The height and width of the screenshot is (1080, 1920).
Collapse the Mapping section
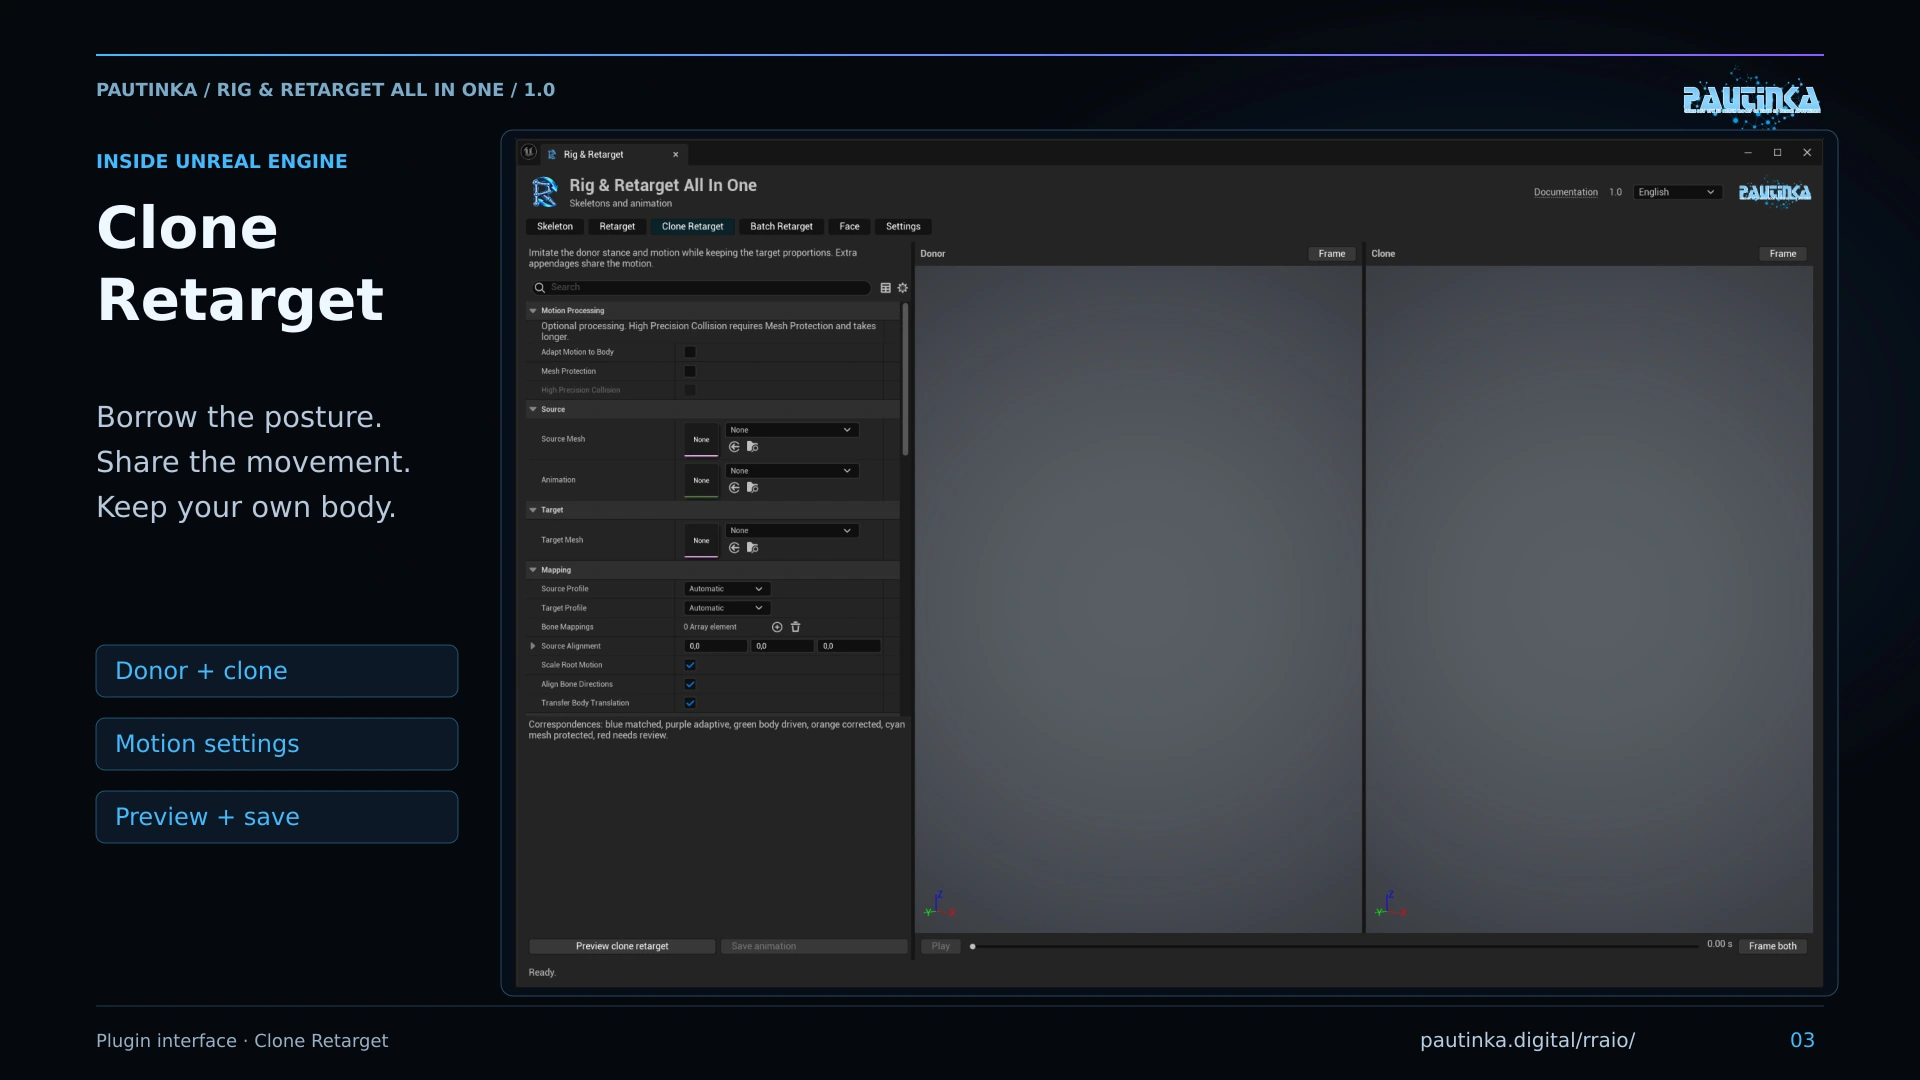[x=533, y=570]
